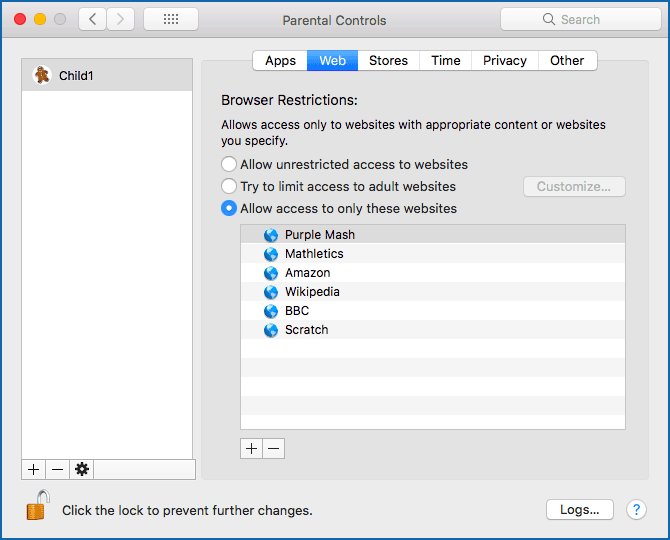Switch to the Web tab
Image resolution: width=670 pixels, height=540 pixels.
pyautogui.click(x=332, y=61)
